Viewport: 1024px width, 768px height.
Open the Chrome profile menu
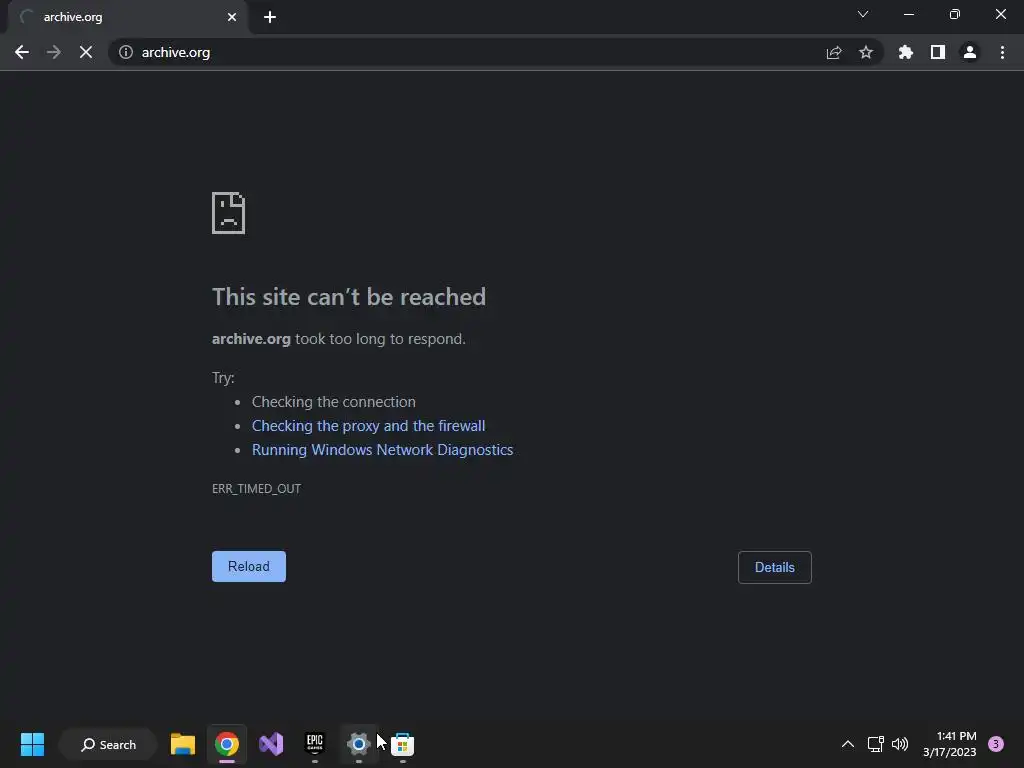[x=970, y=52]
